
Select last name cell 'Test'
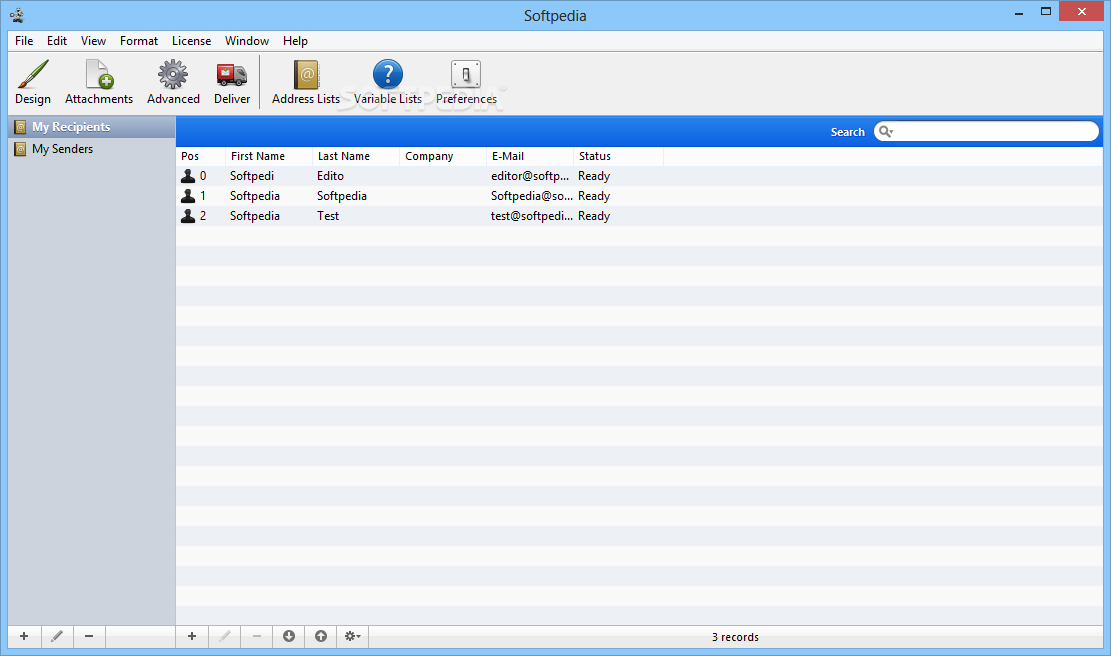(327, 215)
